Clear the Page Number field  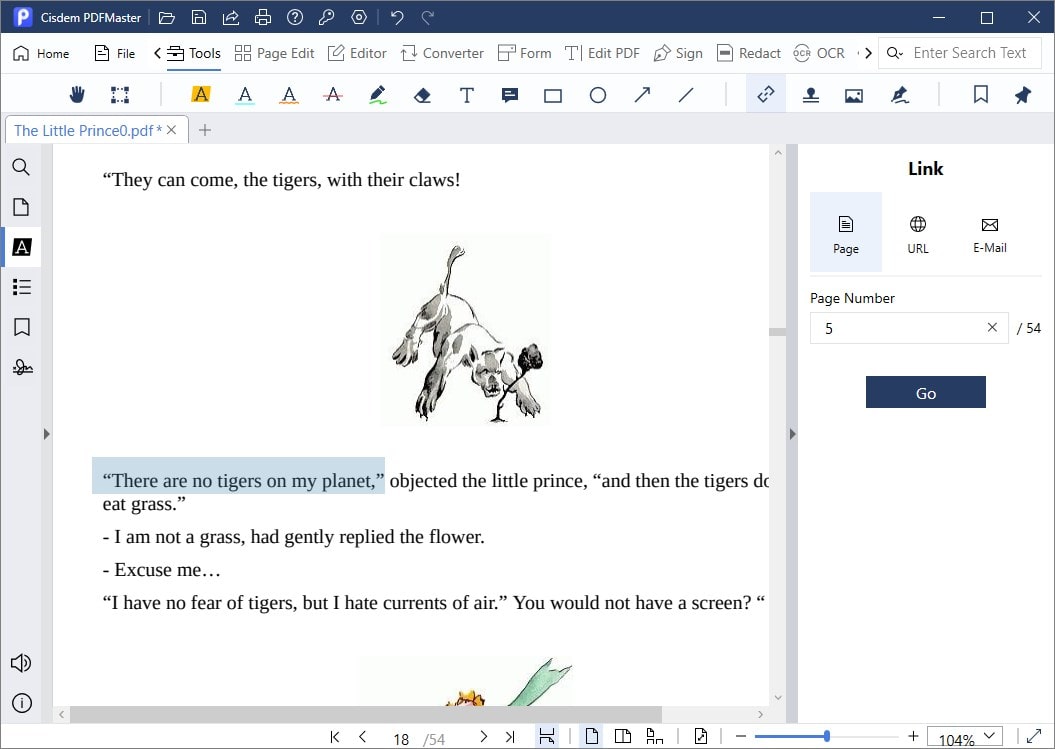tap(992, 327)
